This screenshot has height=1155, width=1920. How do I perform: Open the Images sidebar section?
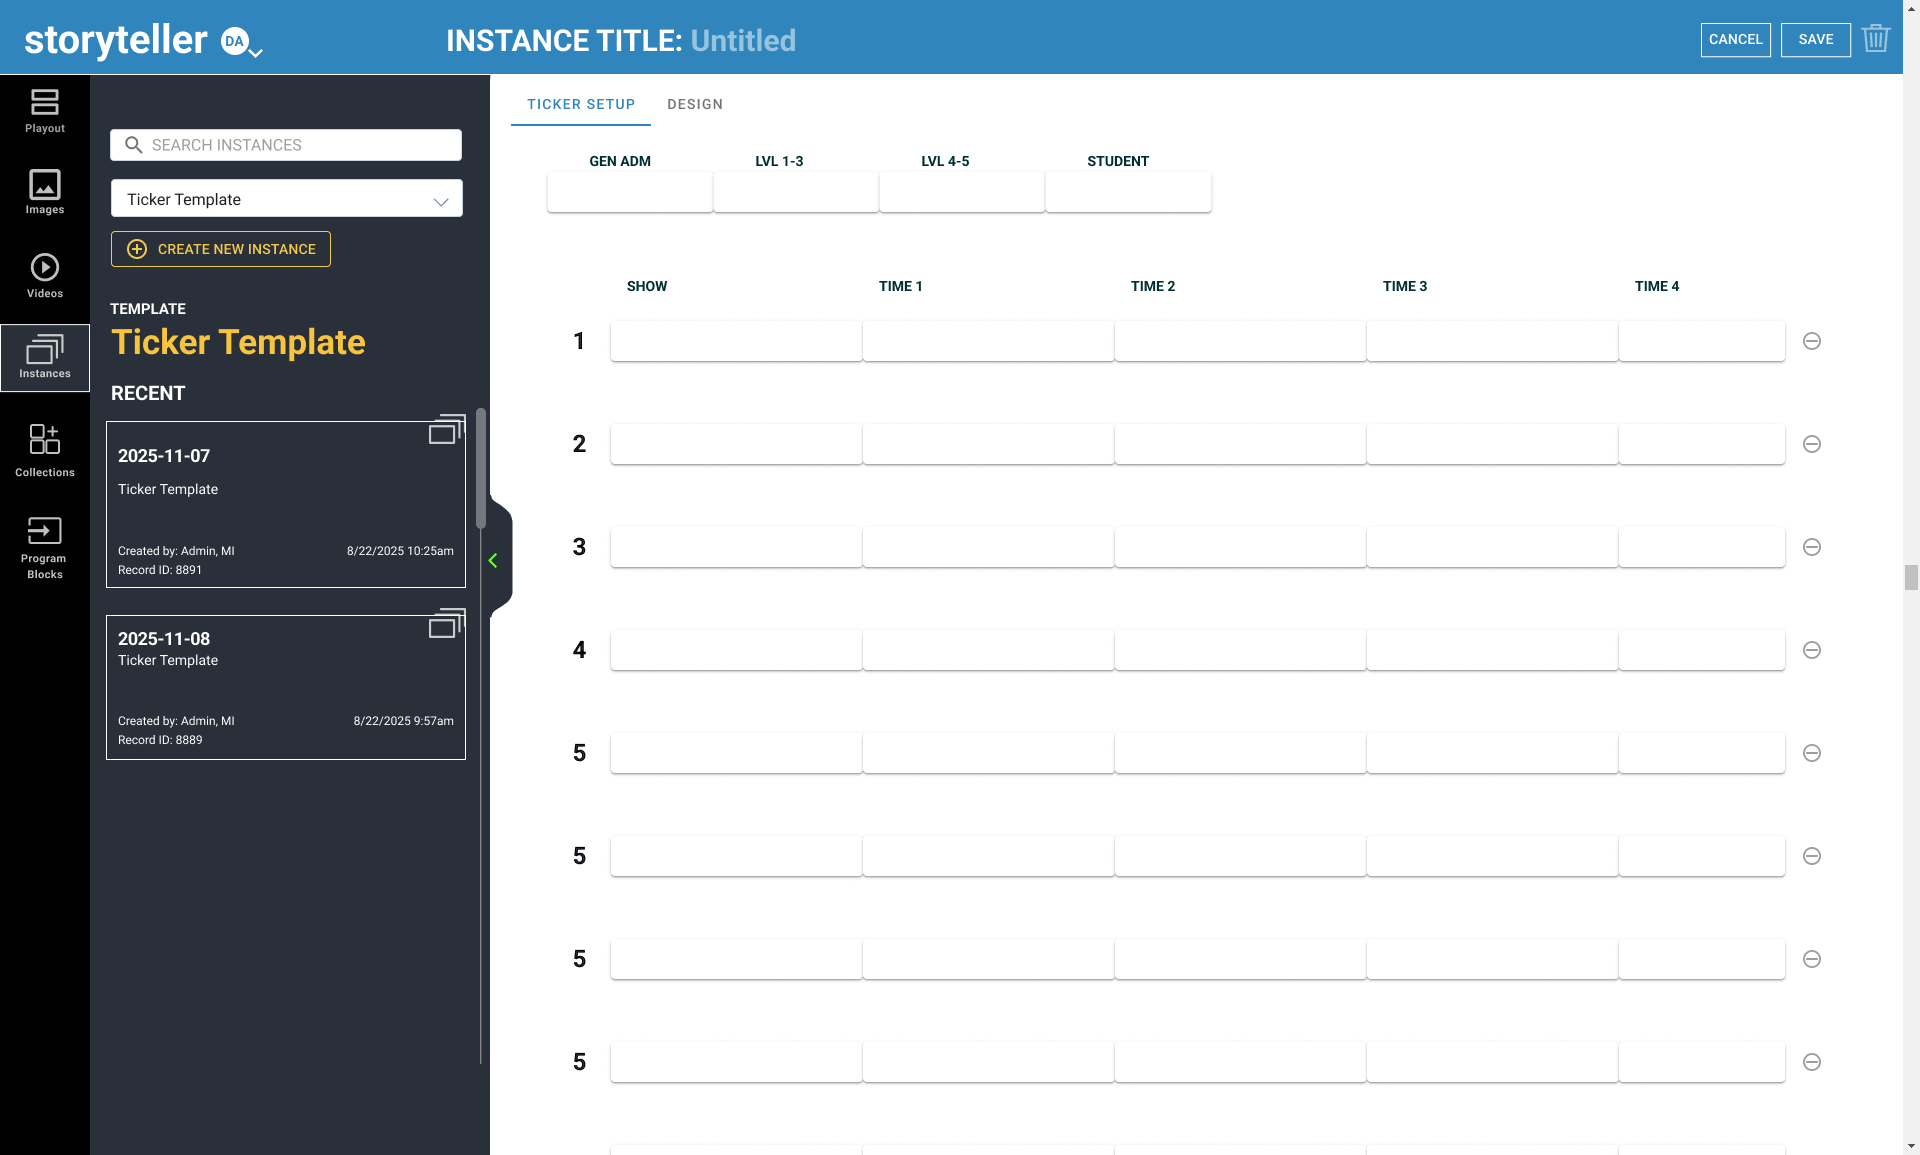[x=44, y=192]
